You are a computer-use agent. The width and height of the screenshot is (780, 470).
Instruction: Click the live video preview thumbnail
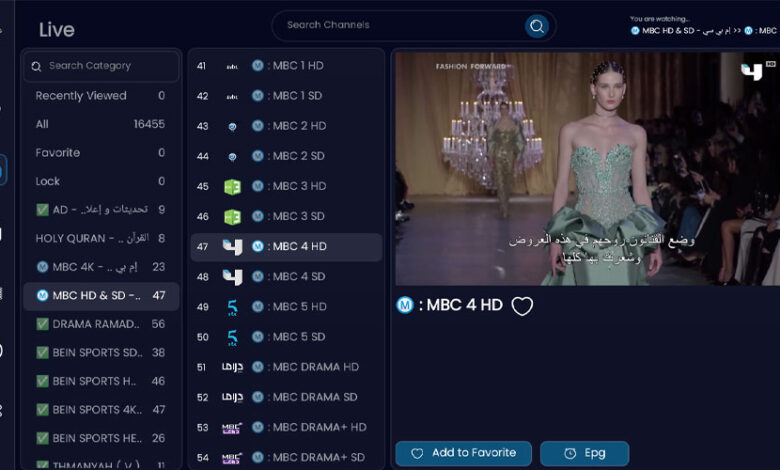pos(586,168)
